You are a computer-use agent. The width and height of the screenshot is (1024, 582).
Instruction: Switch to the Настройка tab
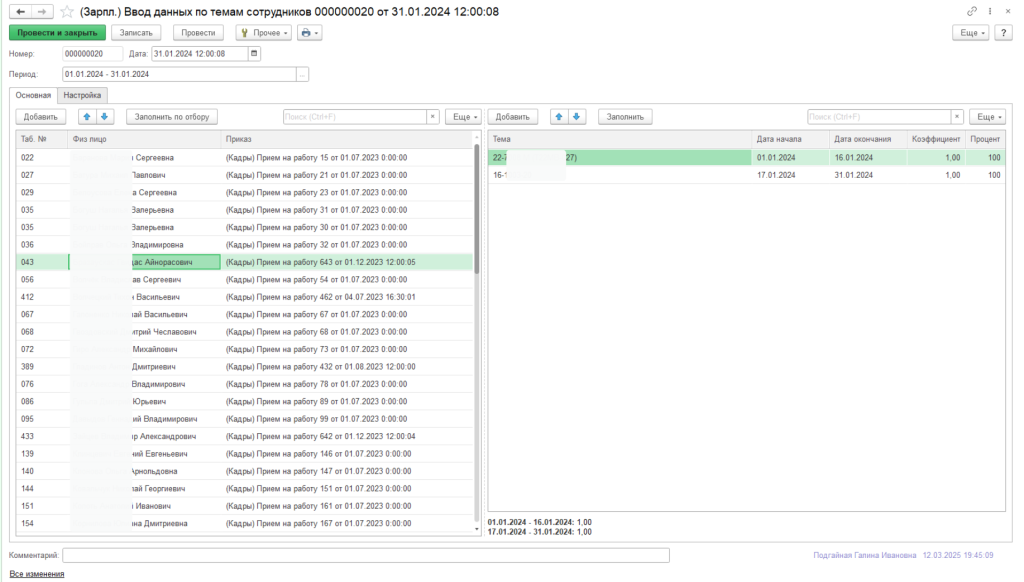(82, 96)
